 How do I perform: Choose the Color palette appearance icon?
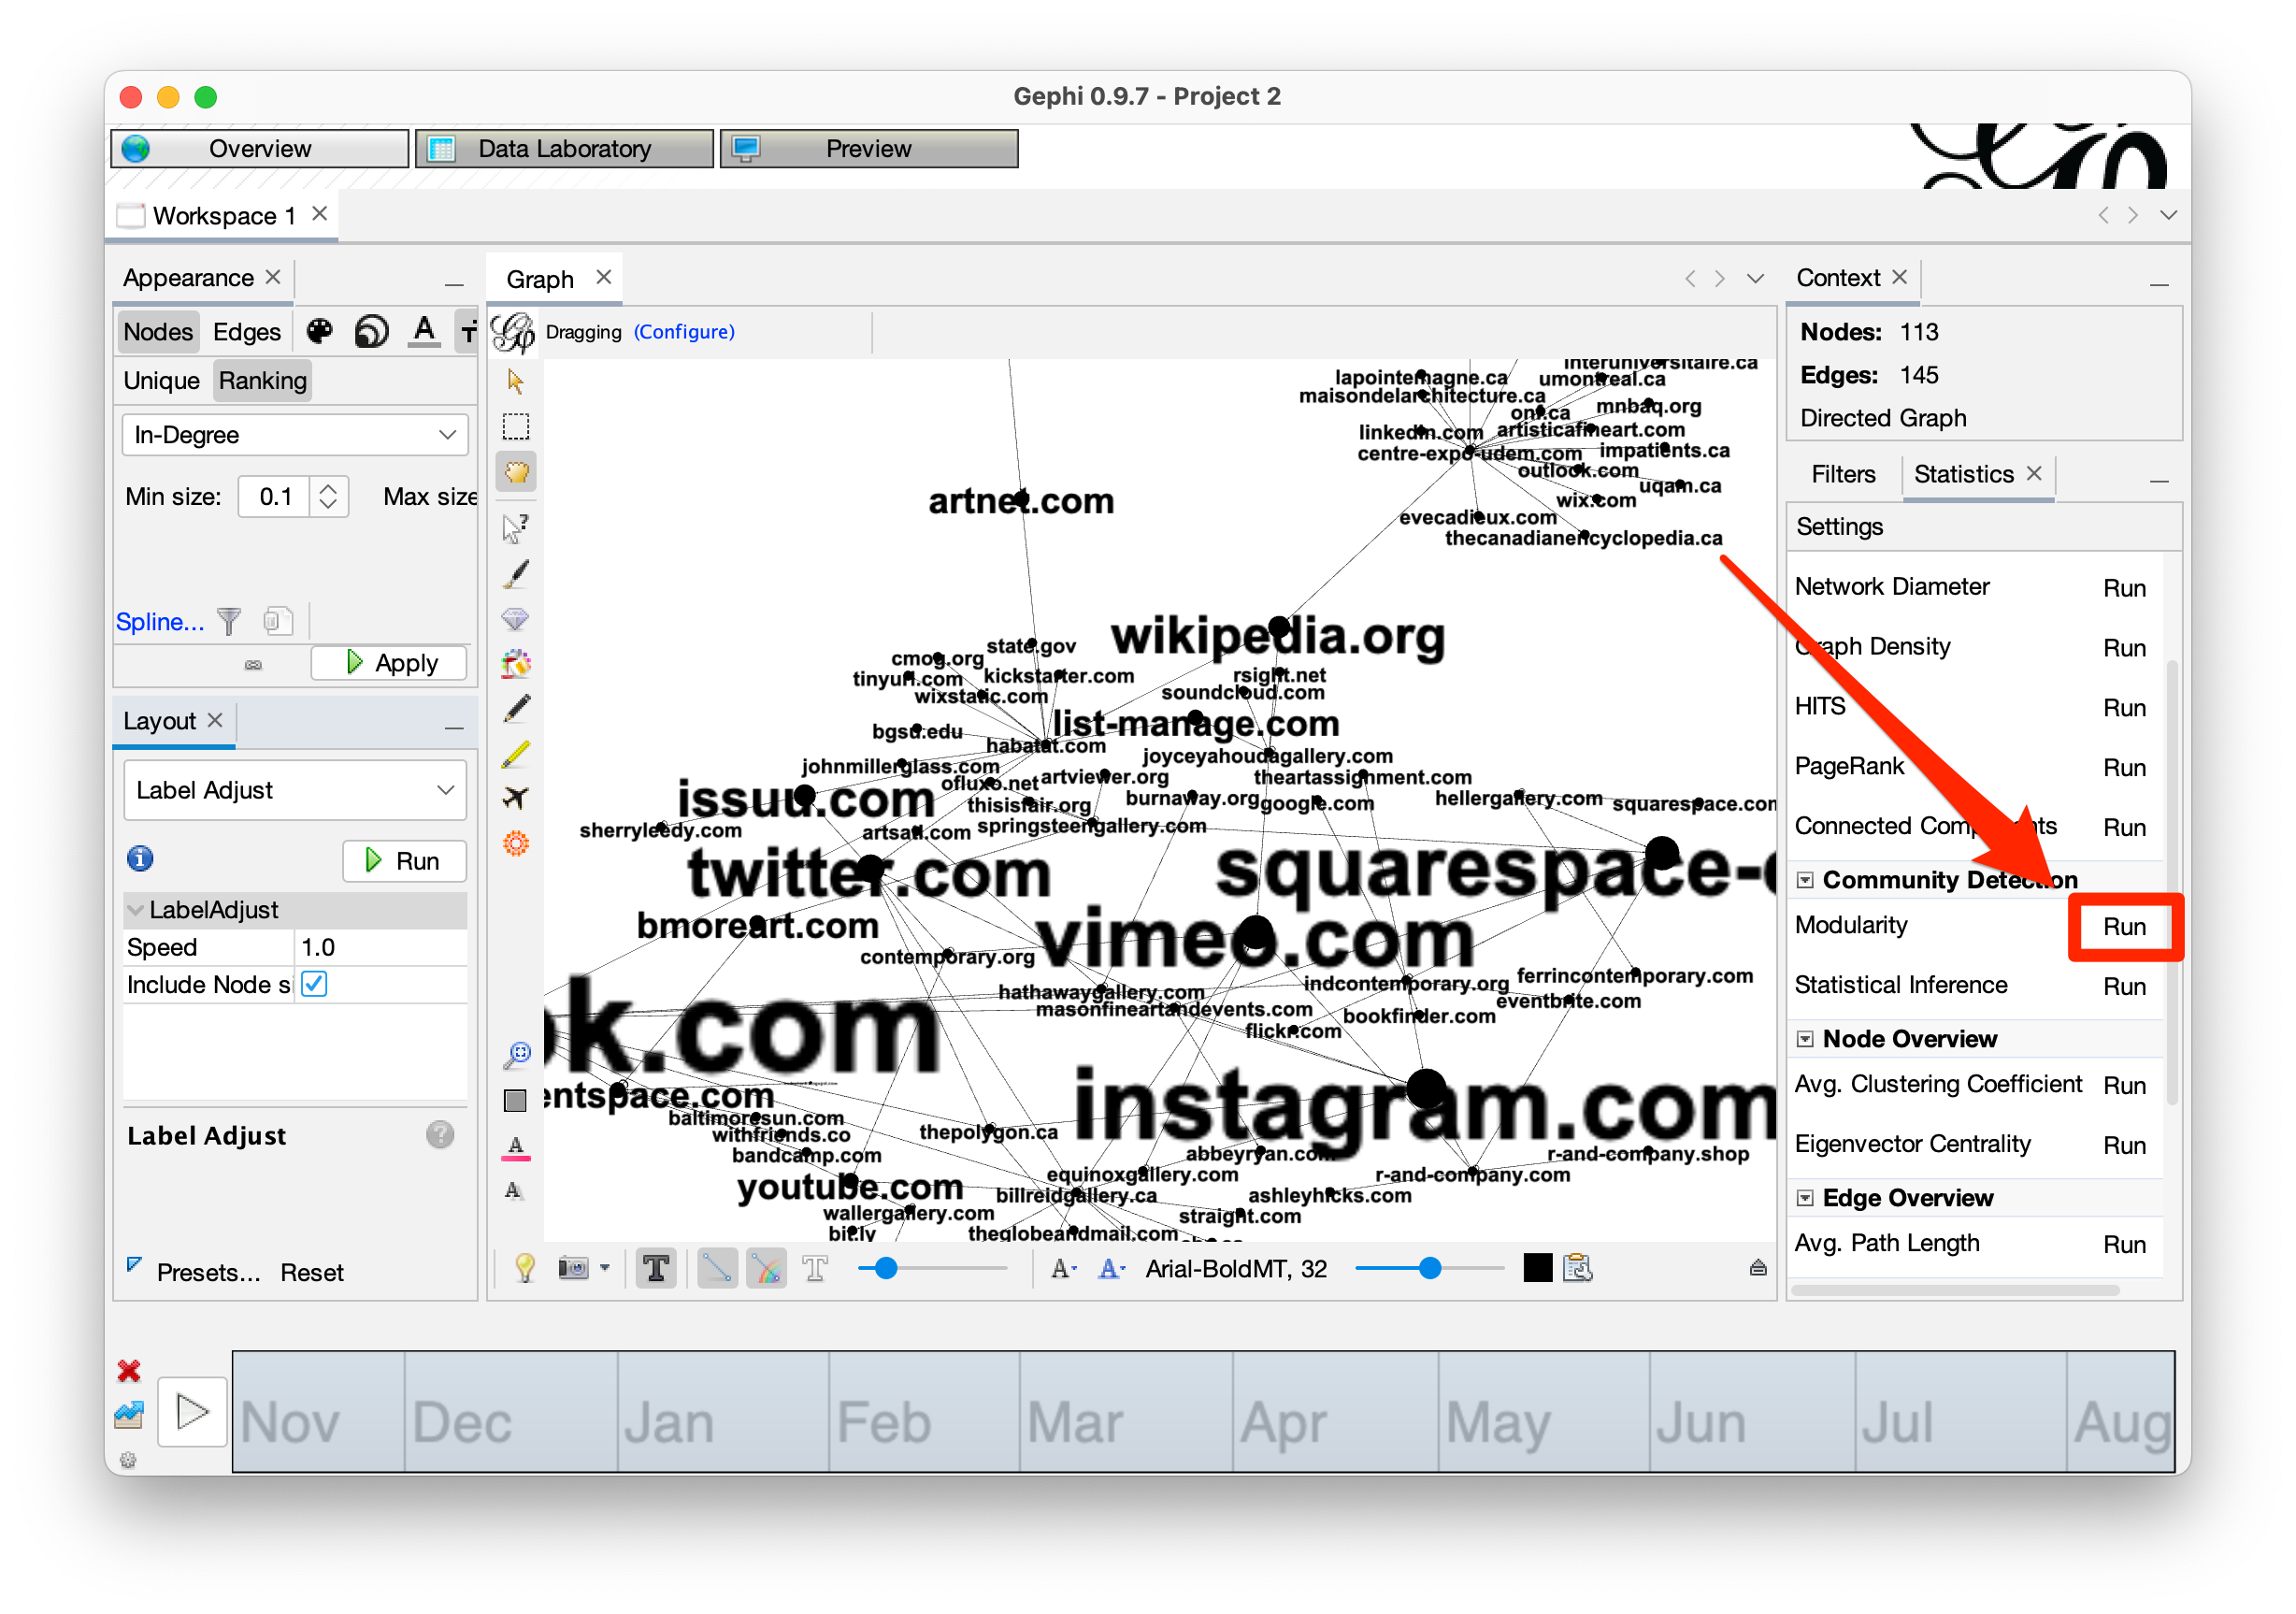[x=319, y=331]
